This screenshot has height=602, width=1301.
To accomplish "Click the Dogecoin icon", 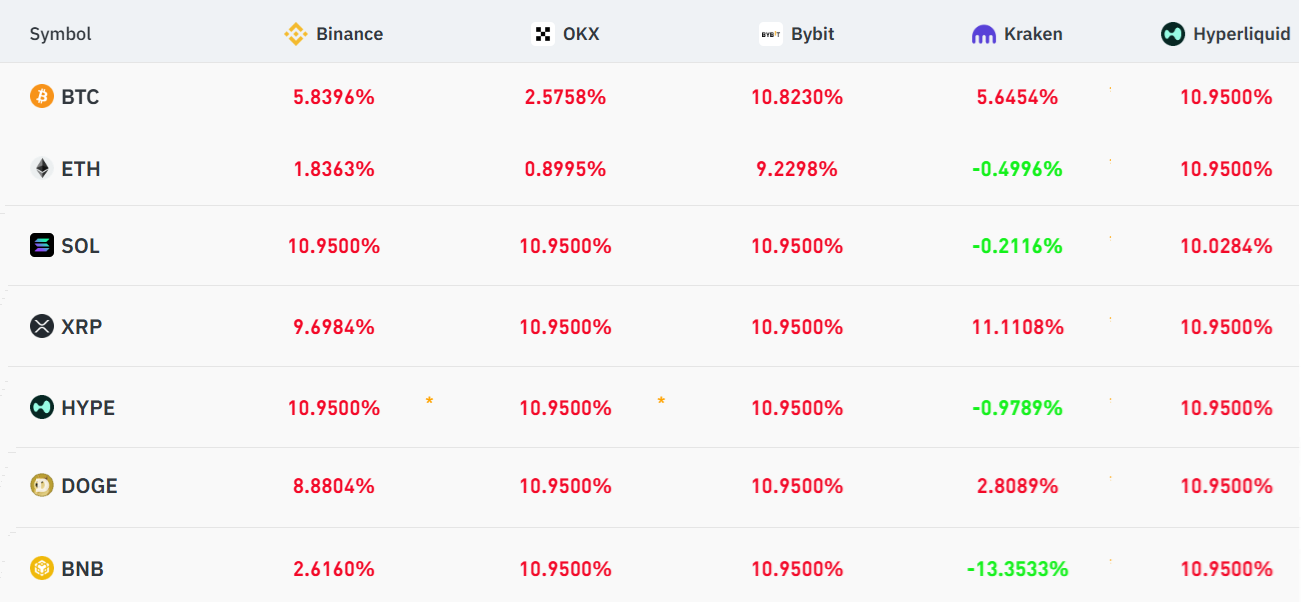I will [41, 486].
